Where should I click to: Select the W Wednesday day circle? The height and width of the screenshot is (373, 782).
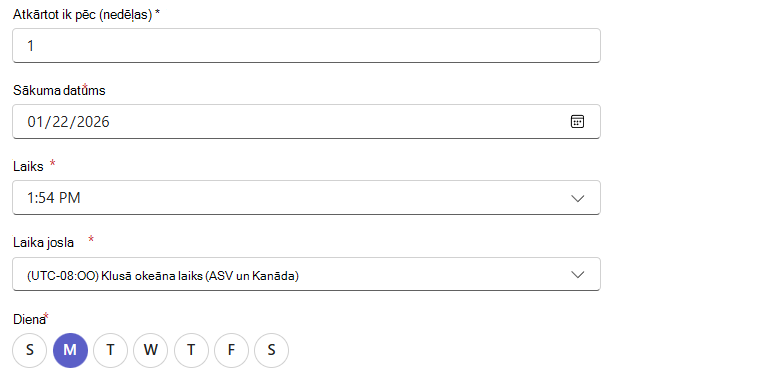pos(151,351)
